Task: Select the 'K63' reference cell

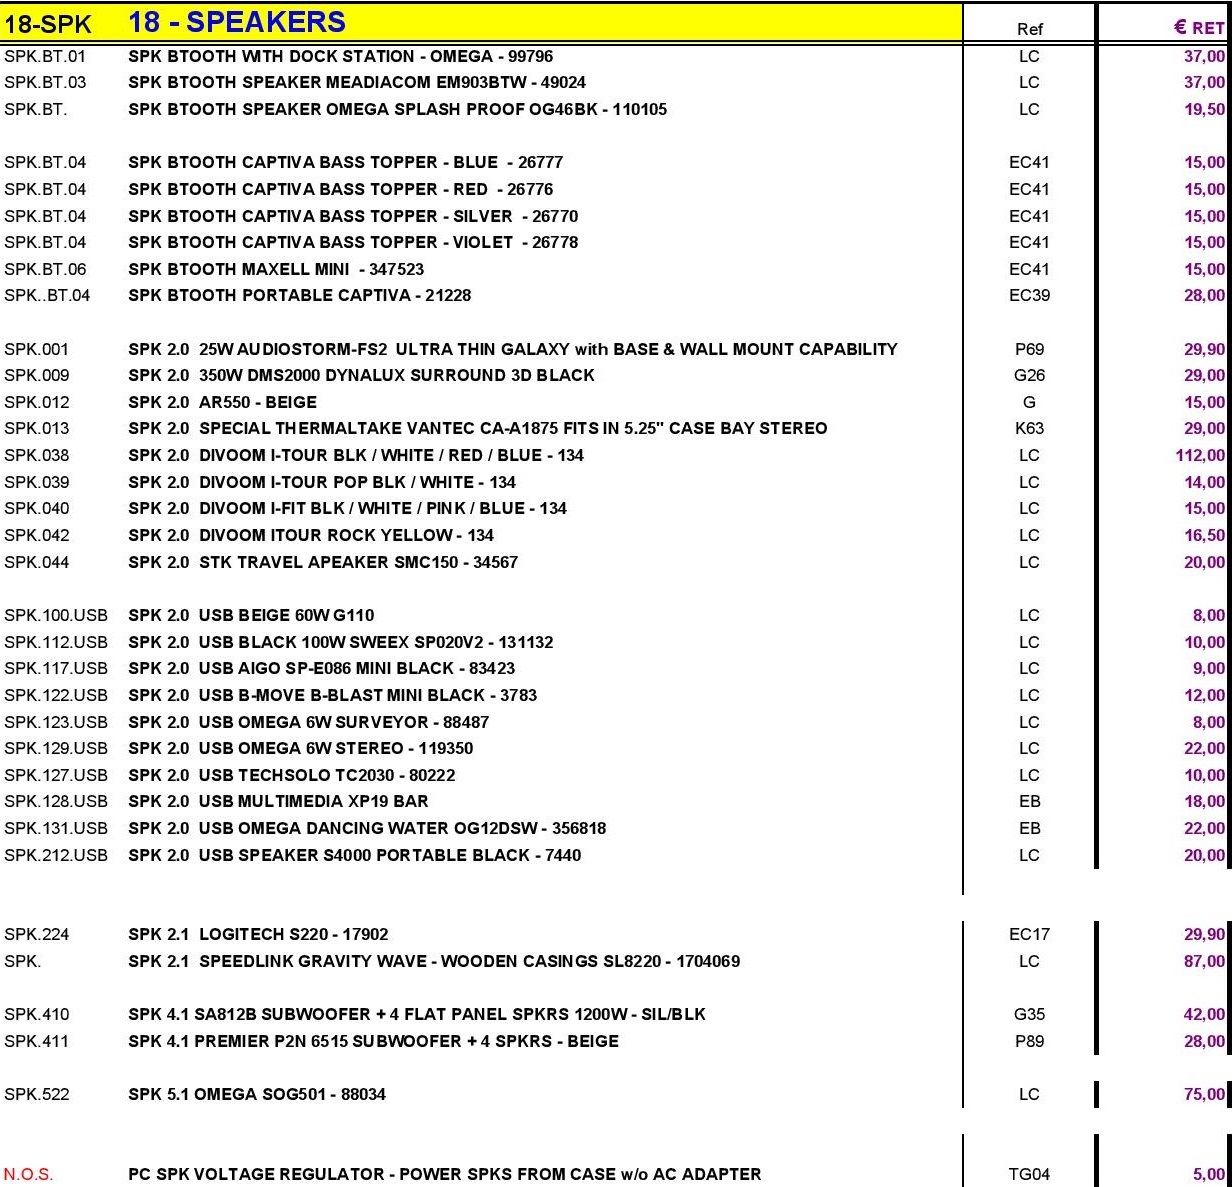Action: pyautogui.click(x=1029, y=428)
